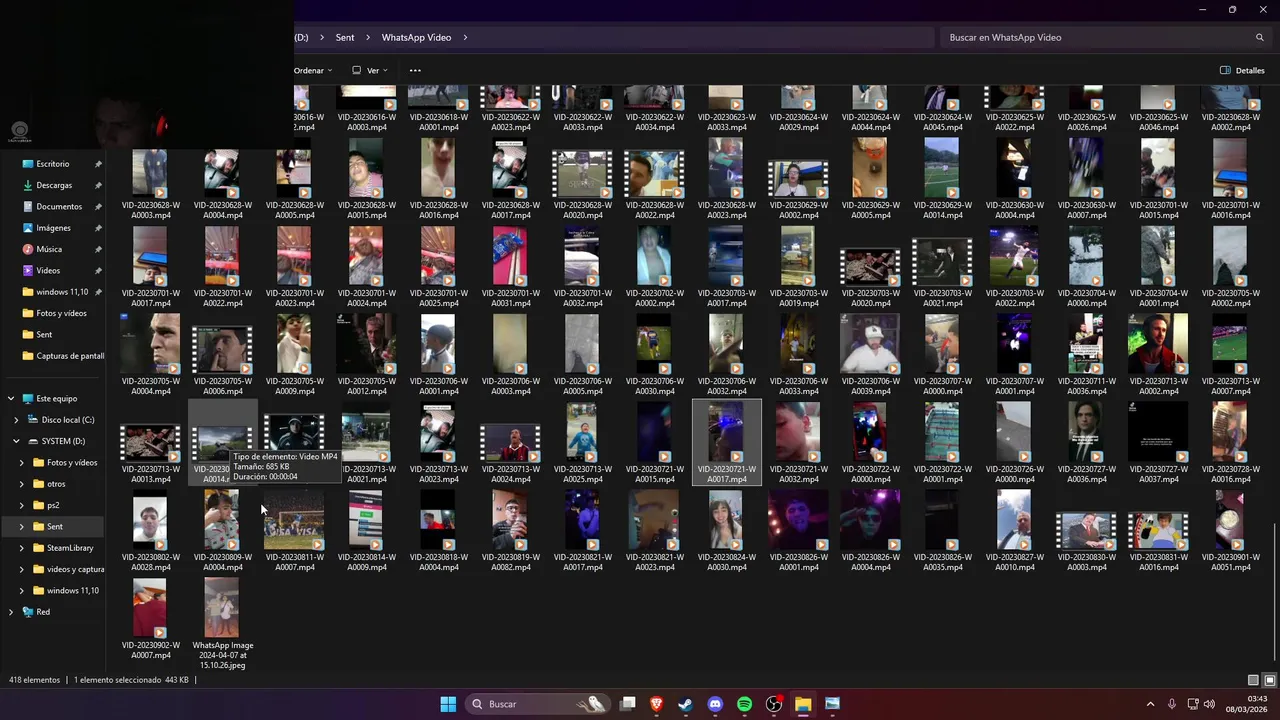
Task: Click the search magnifier icon in Explorer
Action: (1260, 37)
